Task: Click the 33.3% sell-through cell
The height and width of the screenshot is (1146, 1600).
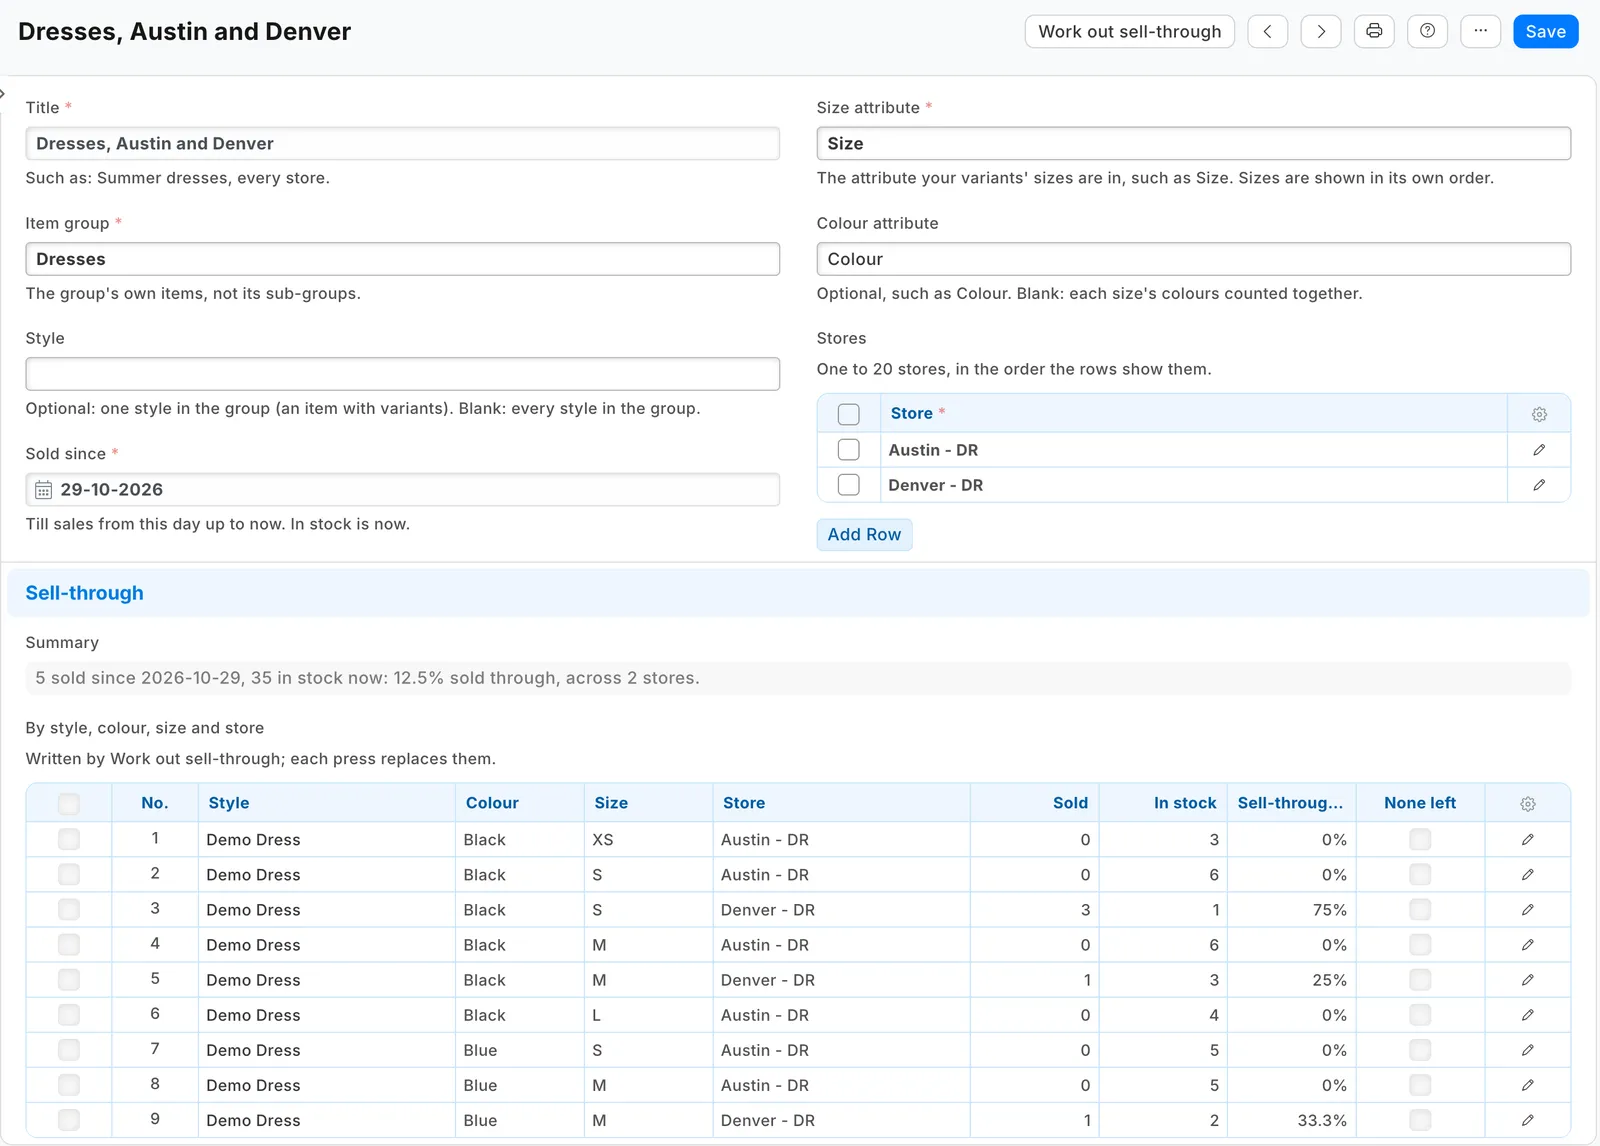Action: pos(1292,1120)
